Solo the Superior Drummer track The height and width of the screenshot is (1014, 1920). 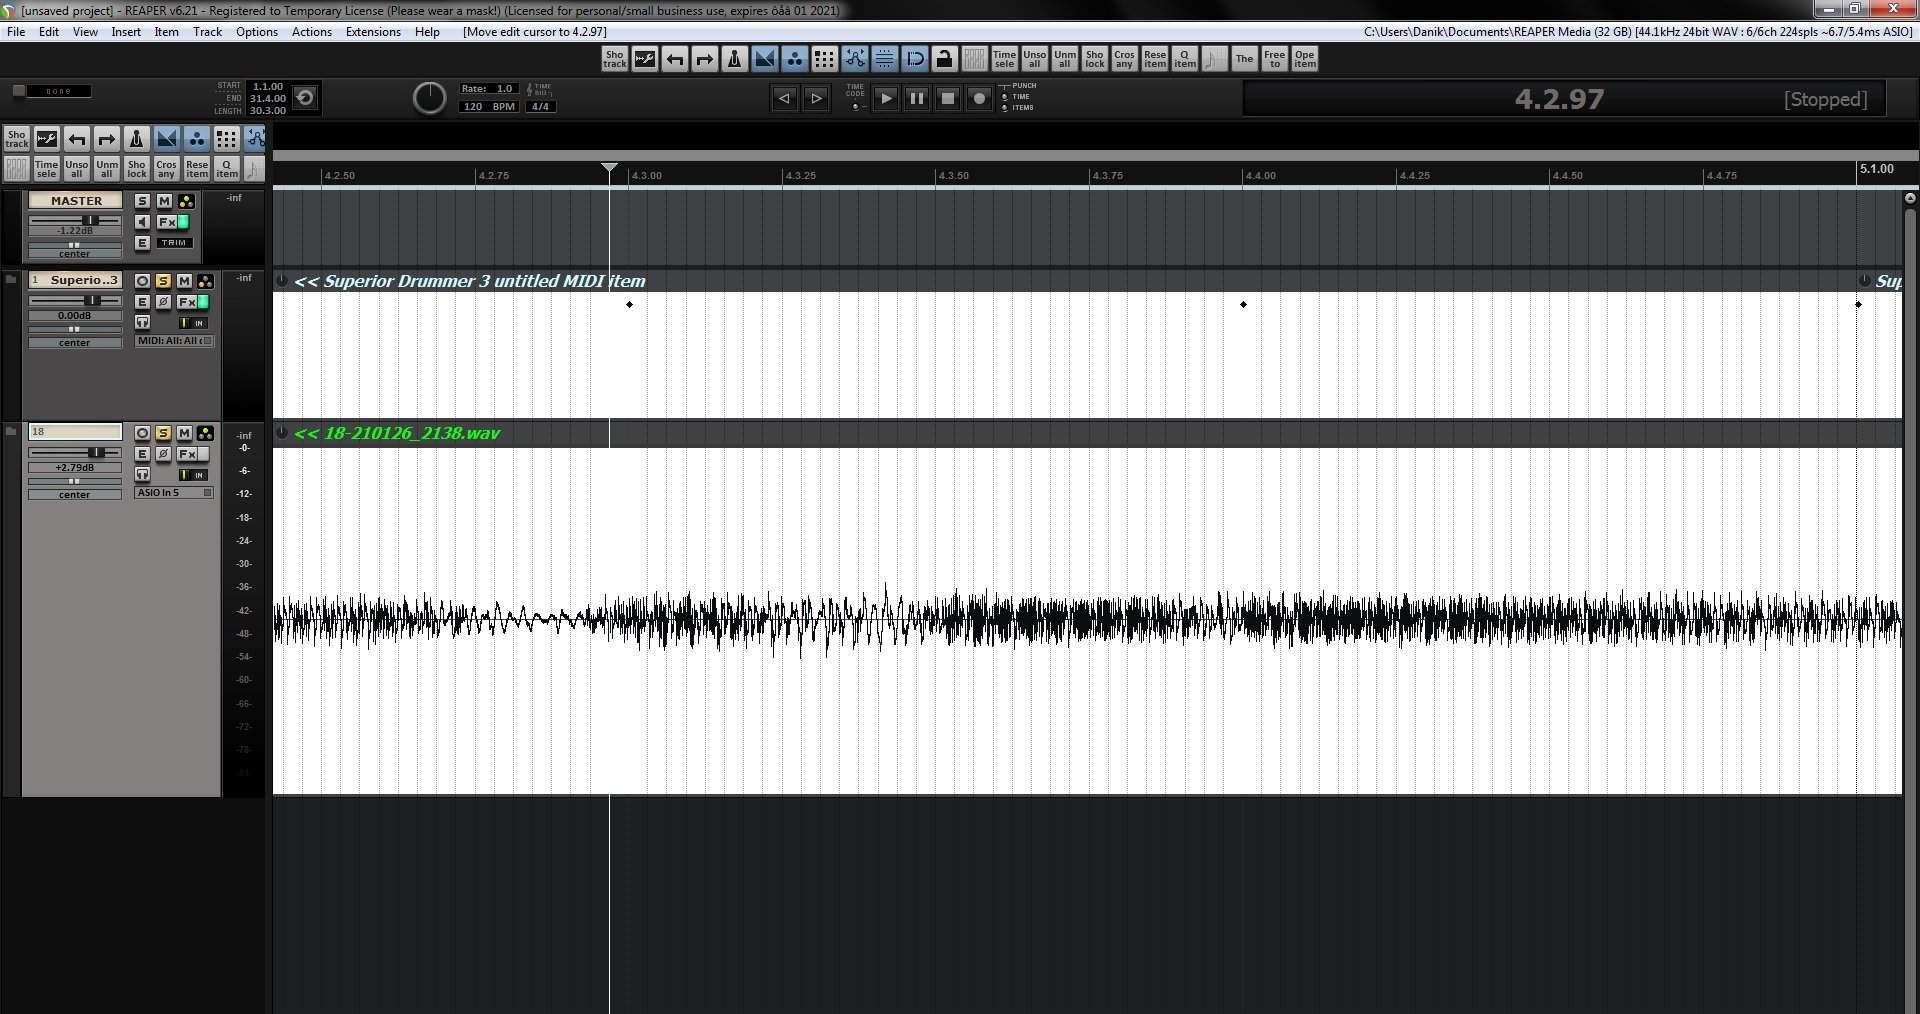pyautogui.click(x=163, y=281)
